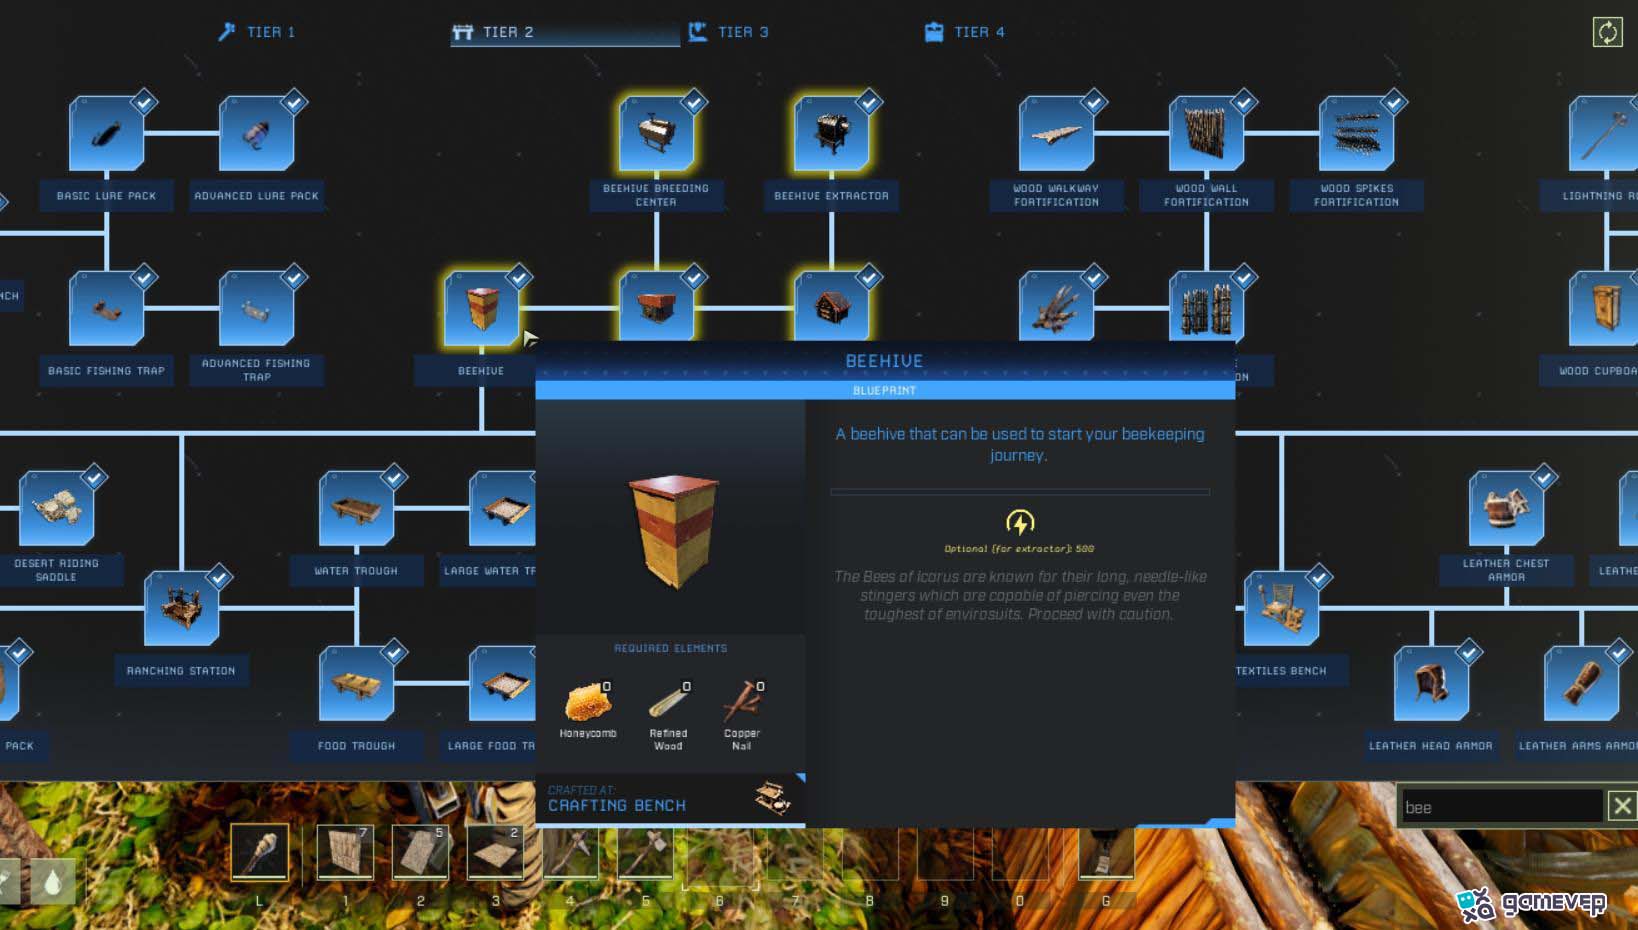Select the Leather Chest Armor blueprint

[1506, 508]
